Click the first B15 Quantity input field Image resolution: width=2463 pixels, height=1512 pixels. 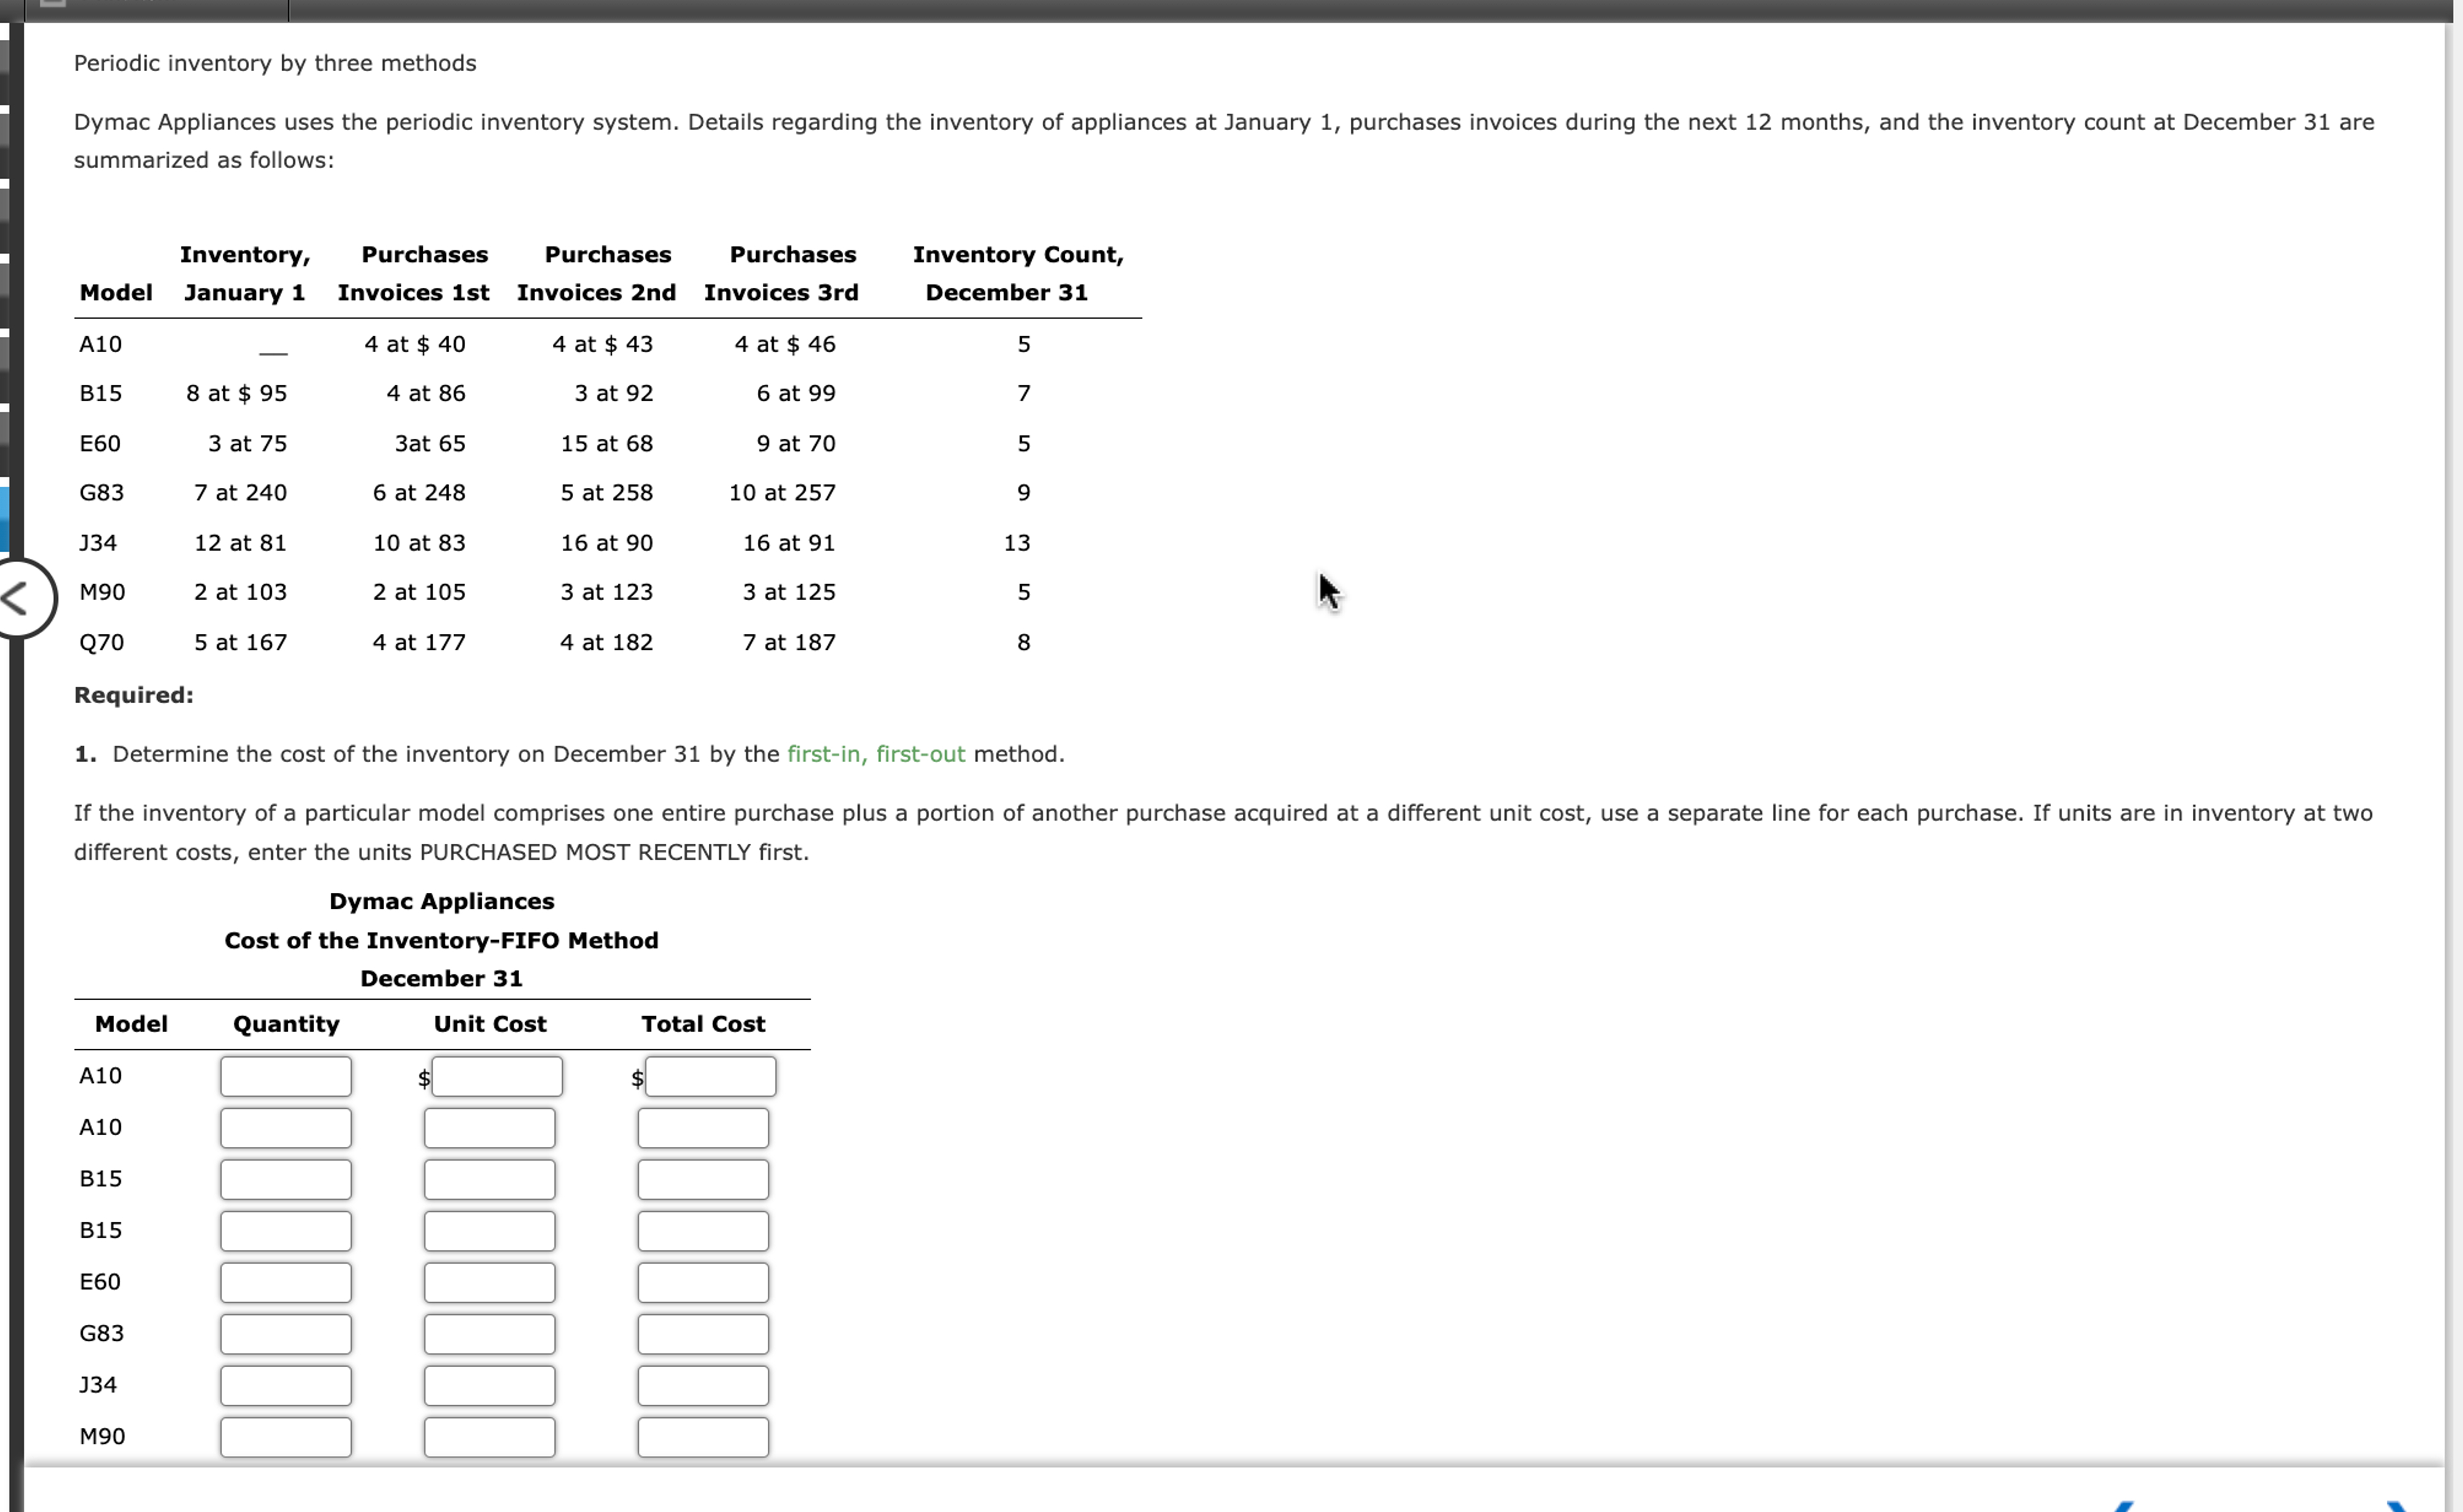(286, 1179)
